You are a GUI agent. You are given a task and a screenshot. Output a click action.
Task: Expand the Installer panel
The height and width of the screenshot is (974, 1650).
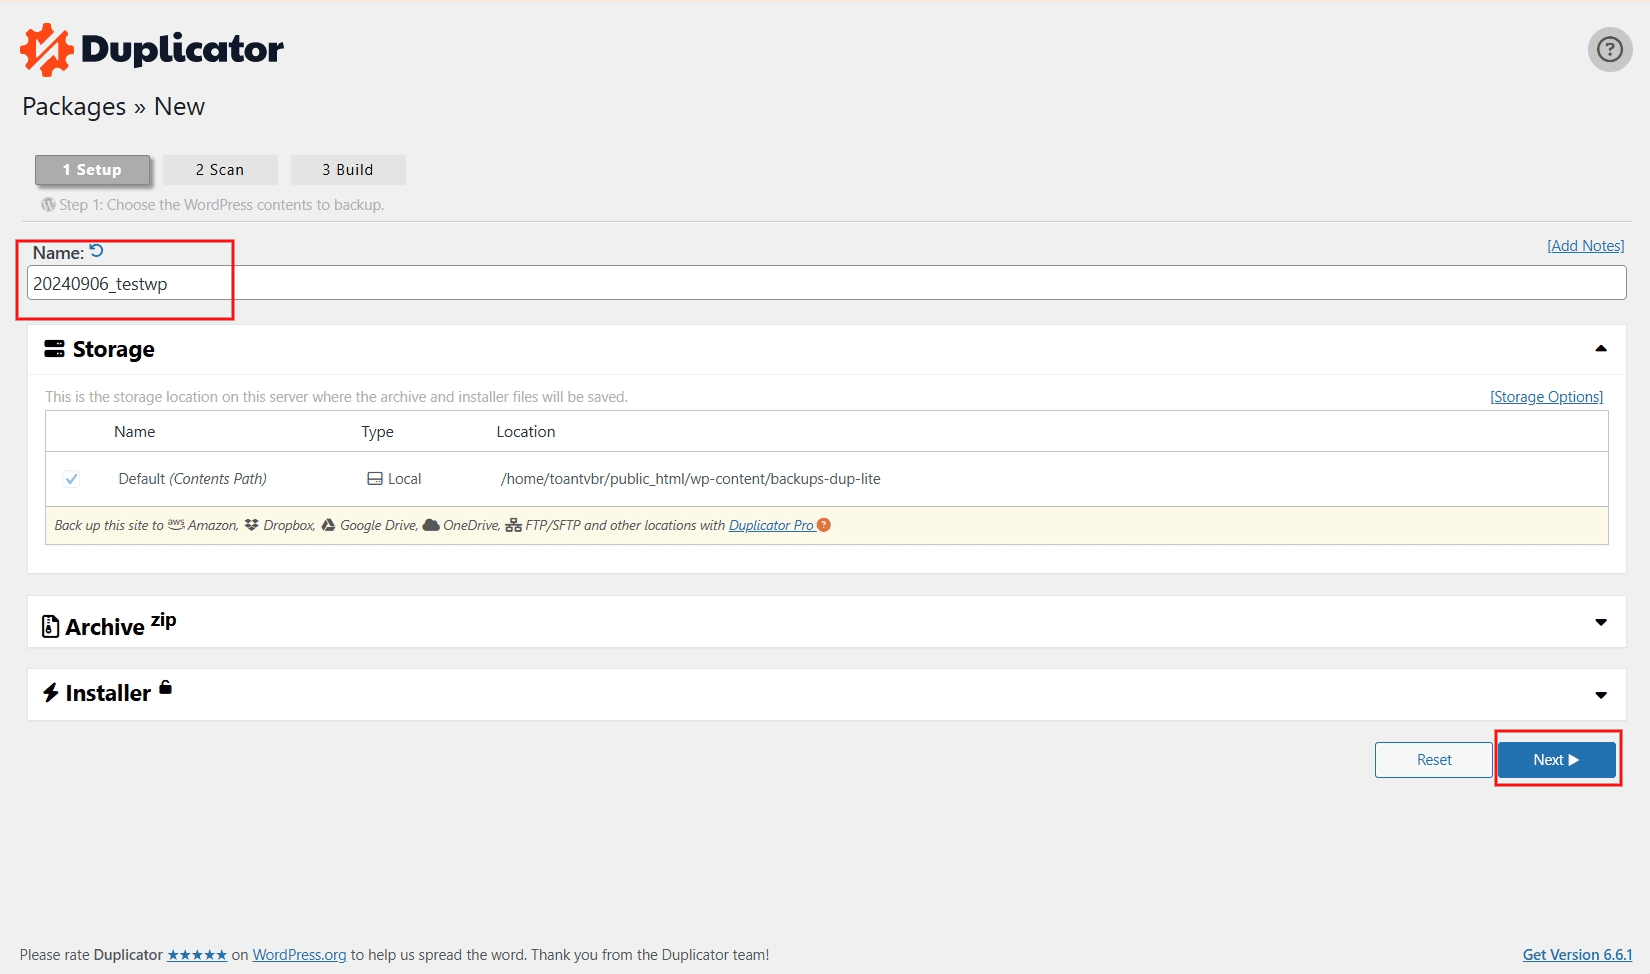point(1600,695)
